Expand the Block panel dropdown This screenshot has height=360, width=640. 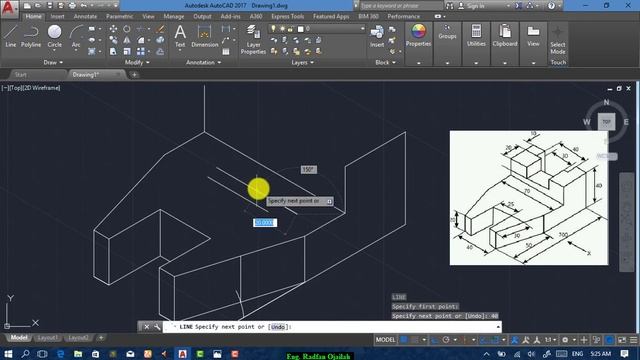click(x=385, y=62)
